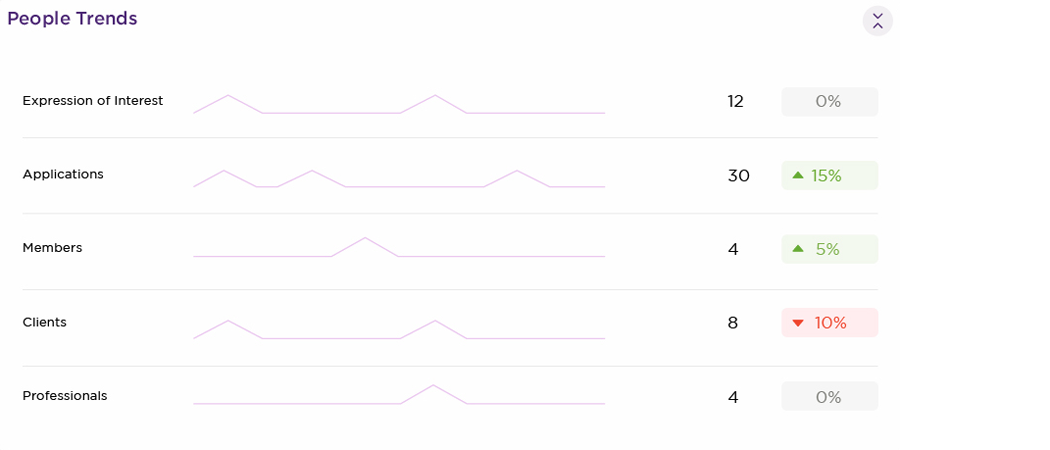
Task: Click the red down arrow beside 10%
Action: pos(798,323)
